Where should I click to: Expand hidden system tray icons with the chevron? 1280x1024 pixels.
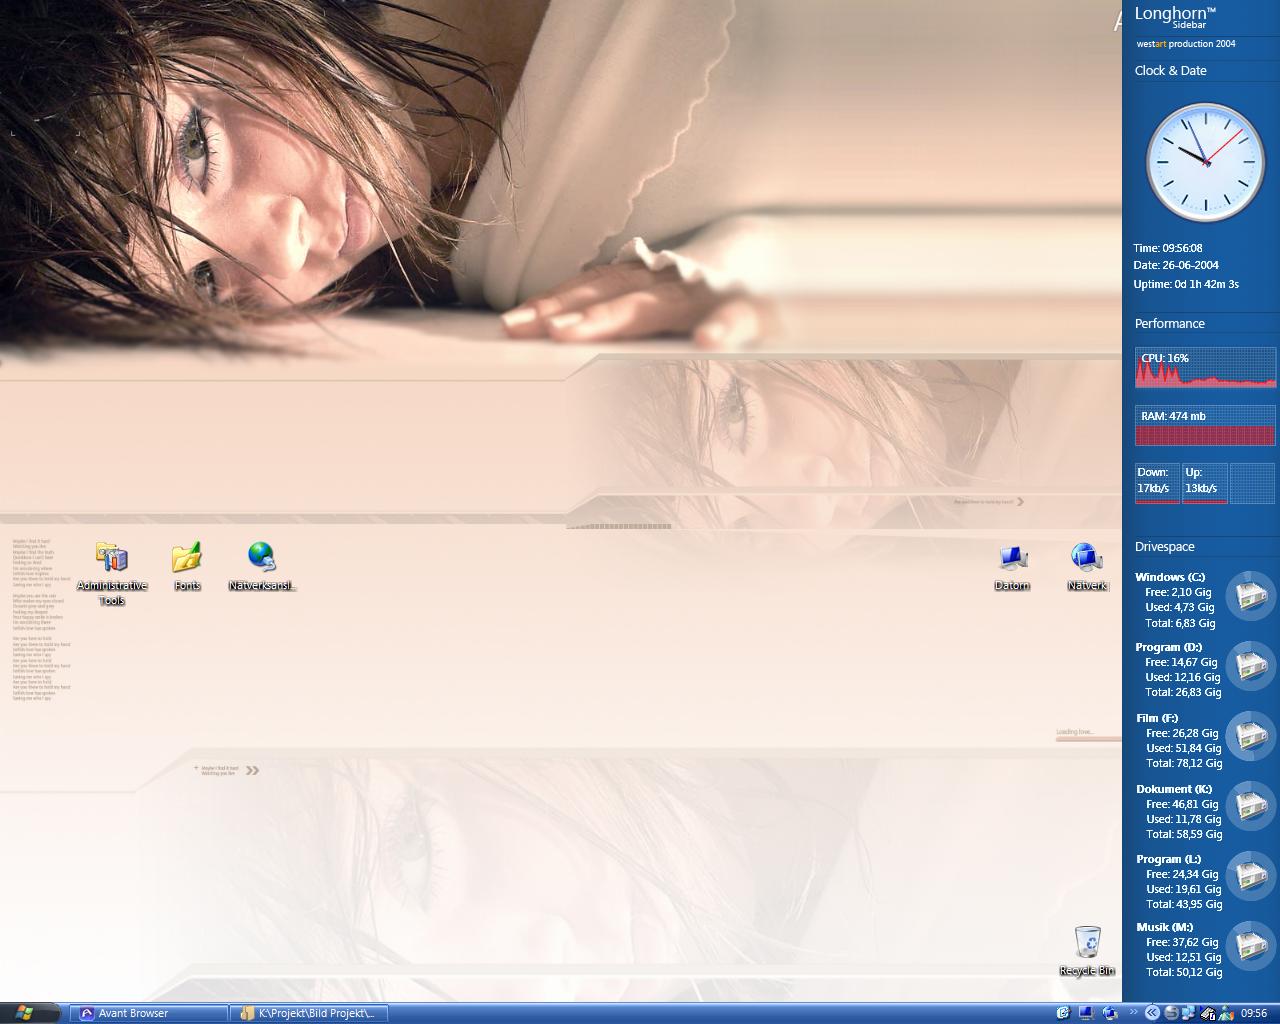click(x=1152, y=1012)
